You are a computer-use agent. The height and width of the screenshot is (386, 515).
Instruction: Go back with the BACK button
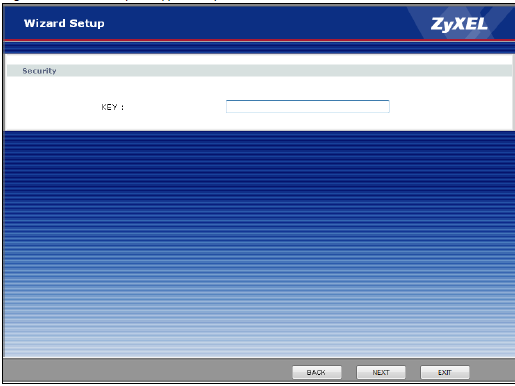click(x=317, y=372)
